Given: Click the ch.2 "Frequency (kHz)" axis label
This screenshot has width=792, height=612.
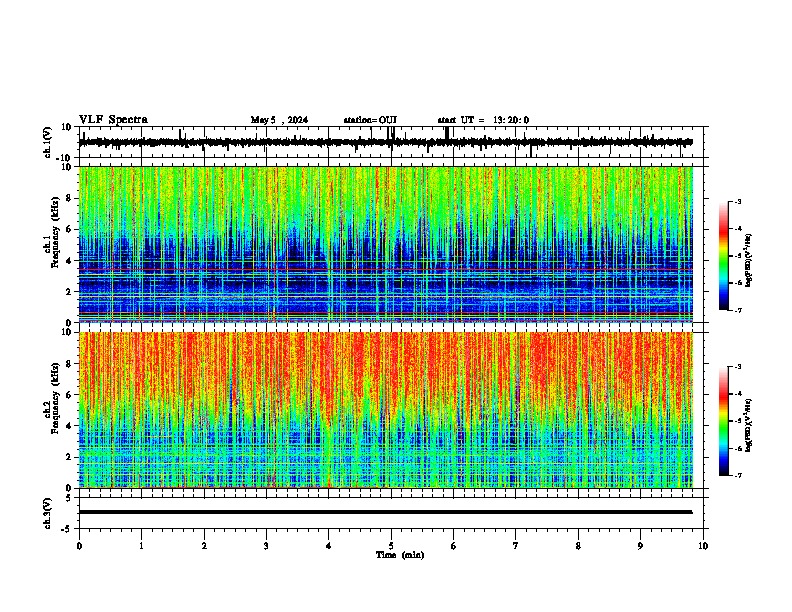Looking at the screenshot, I should click(x=55, y=398).
